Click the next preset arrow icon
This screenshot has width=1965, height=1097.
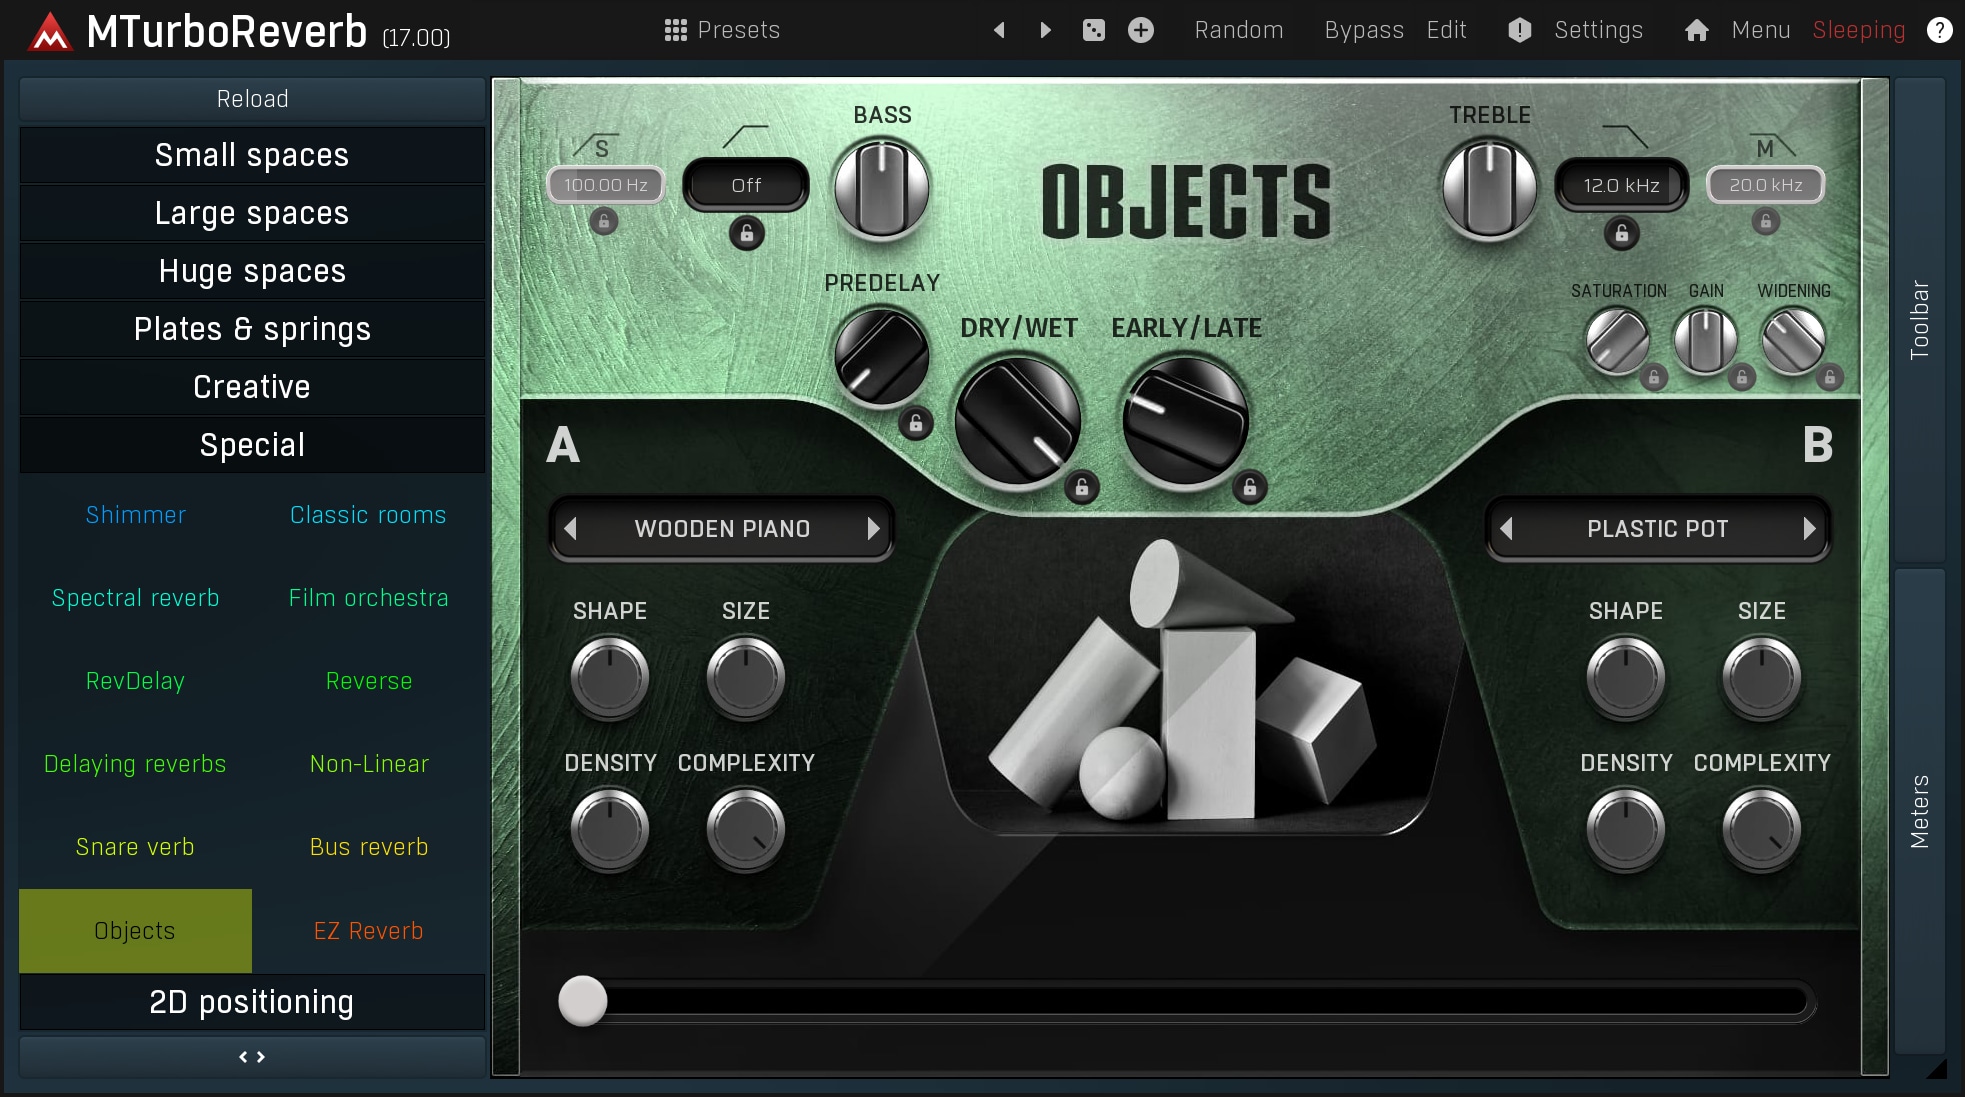(x=1045, y=30)
